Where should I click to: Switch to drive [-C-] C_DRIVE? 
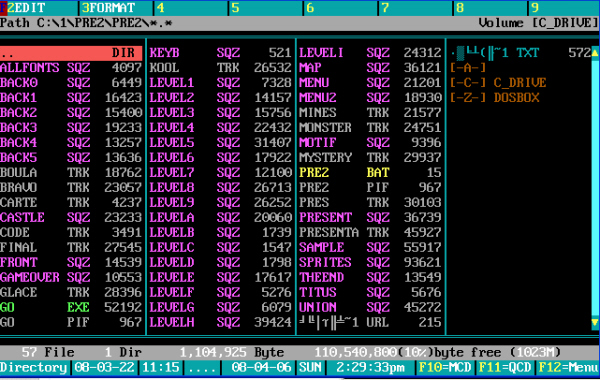[498, 83]
